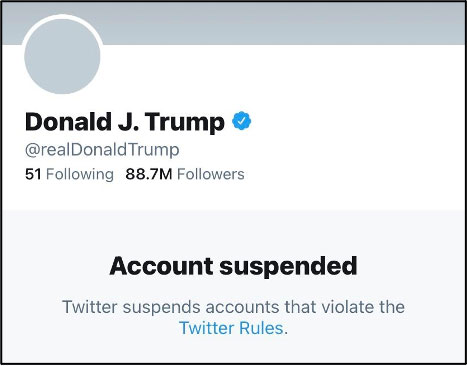The image size is (468, 366).
Task: Follow the Twitter Rules link
Action: [231, 328]
